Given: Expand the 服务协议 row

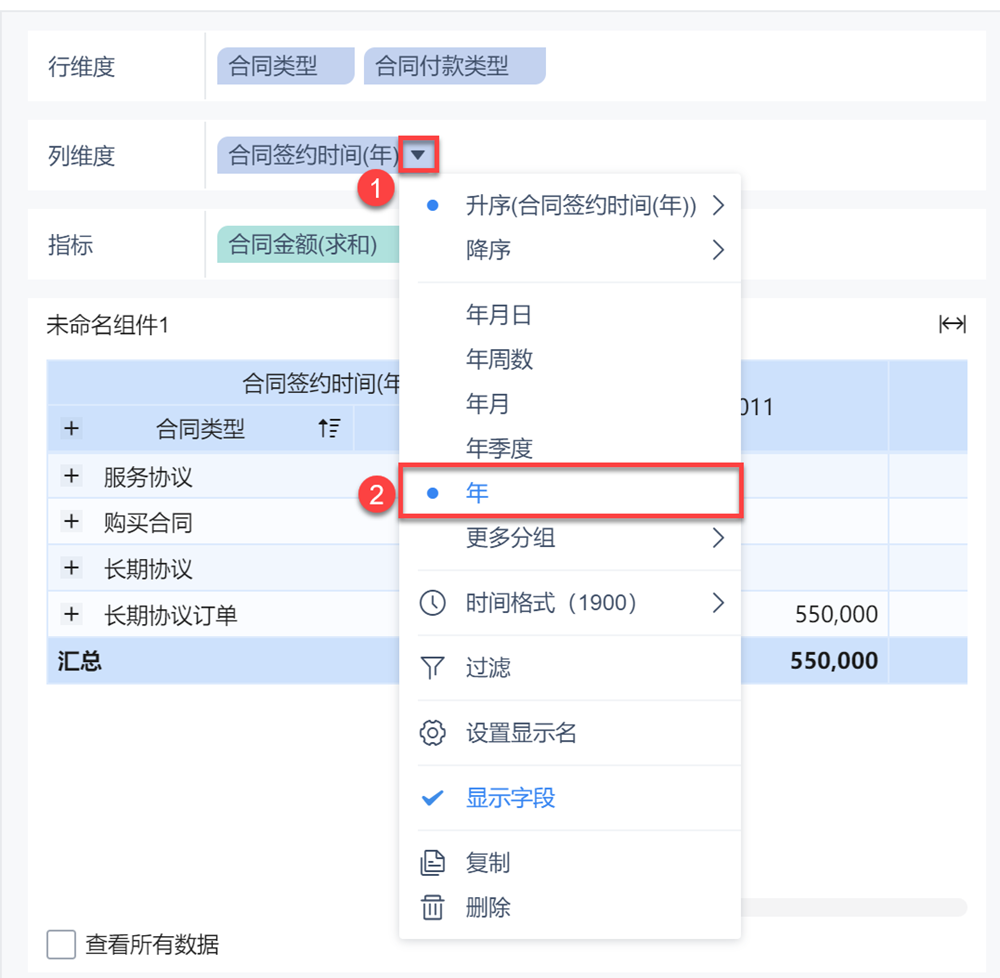Looking at the screenshot, I should click(x=71, y=477).
